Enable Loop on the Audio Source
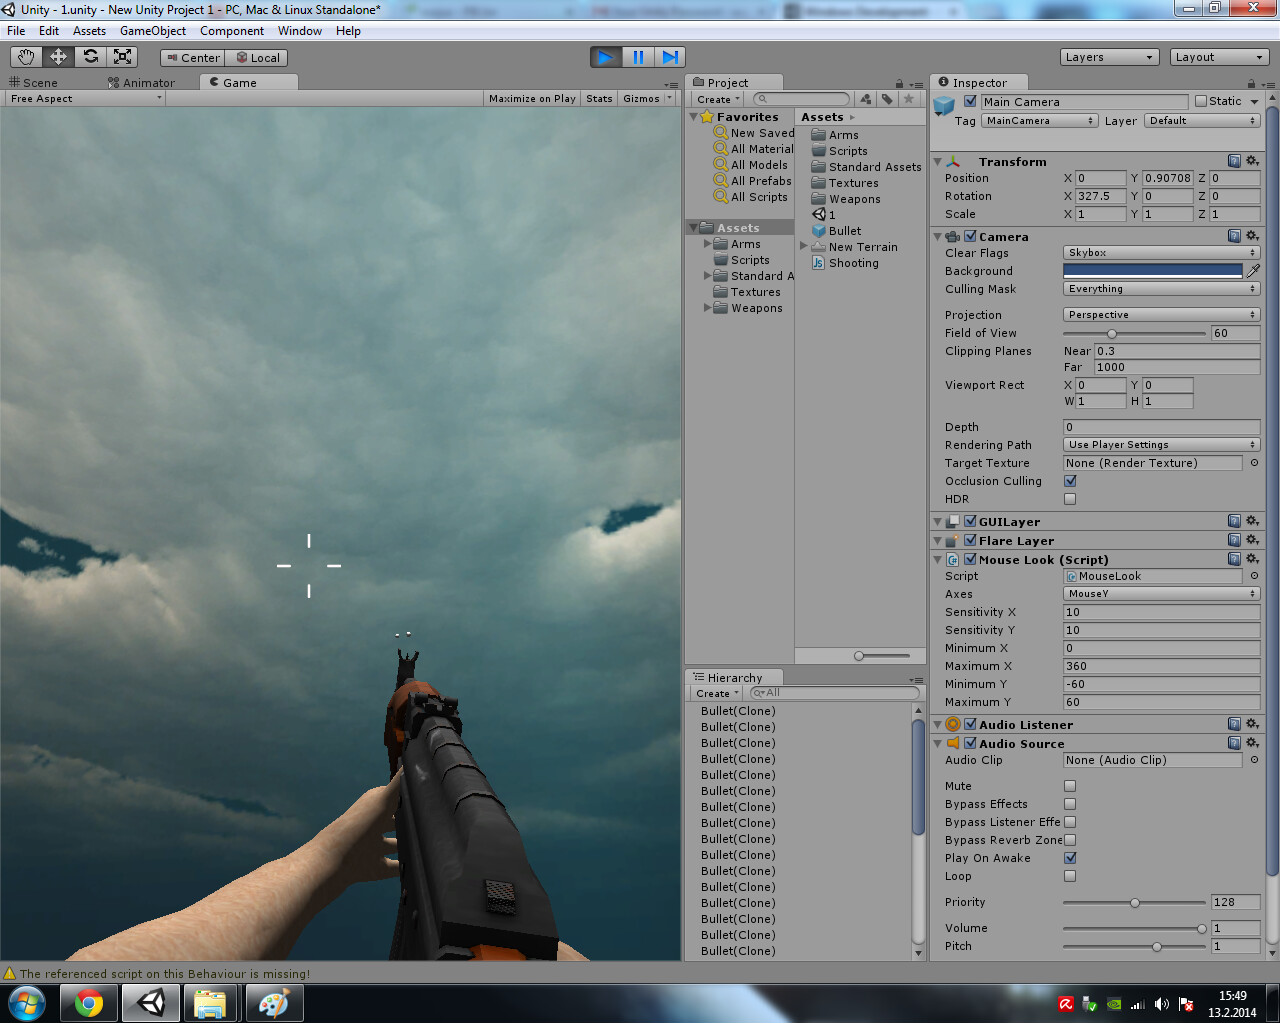Viewport: 1280px width, 1024px height. (x=1070, y=876)
